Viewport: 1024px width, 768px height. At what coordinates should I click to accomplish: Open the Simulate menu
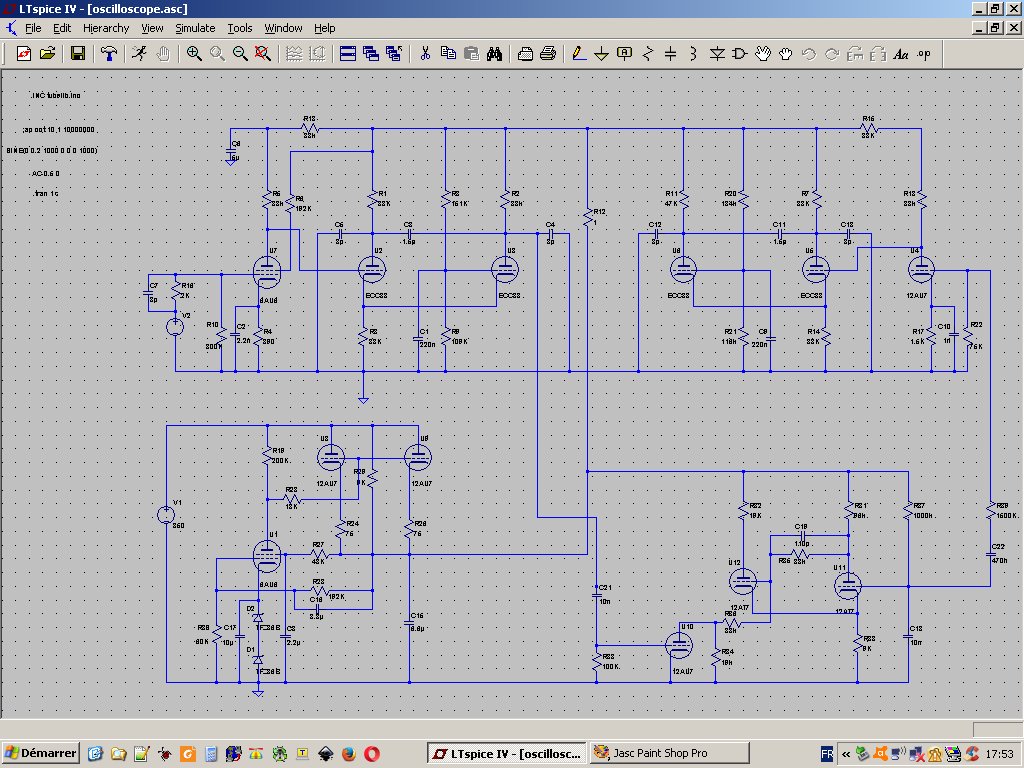pos(195,28)
